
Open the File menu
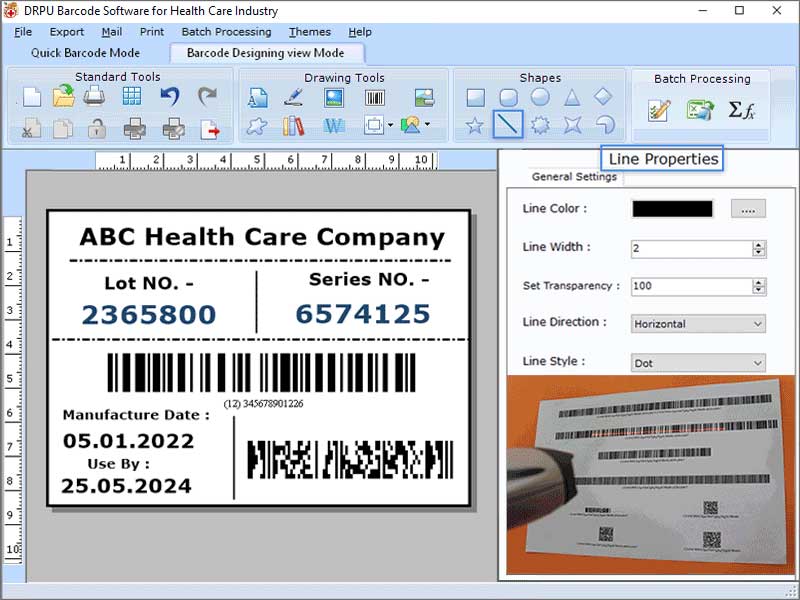click(x=23, y=32)
